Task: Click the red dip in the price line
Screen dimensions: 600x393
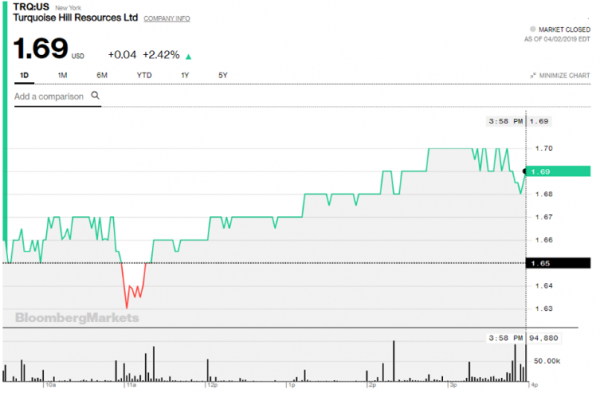Action: pos(133,285)
